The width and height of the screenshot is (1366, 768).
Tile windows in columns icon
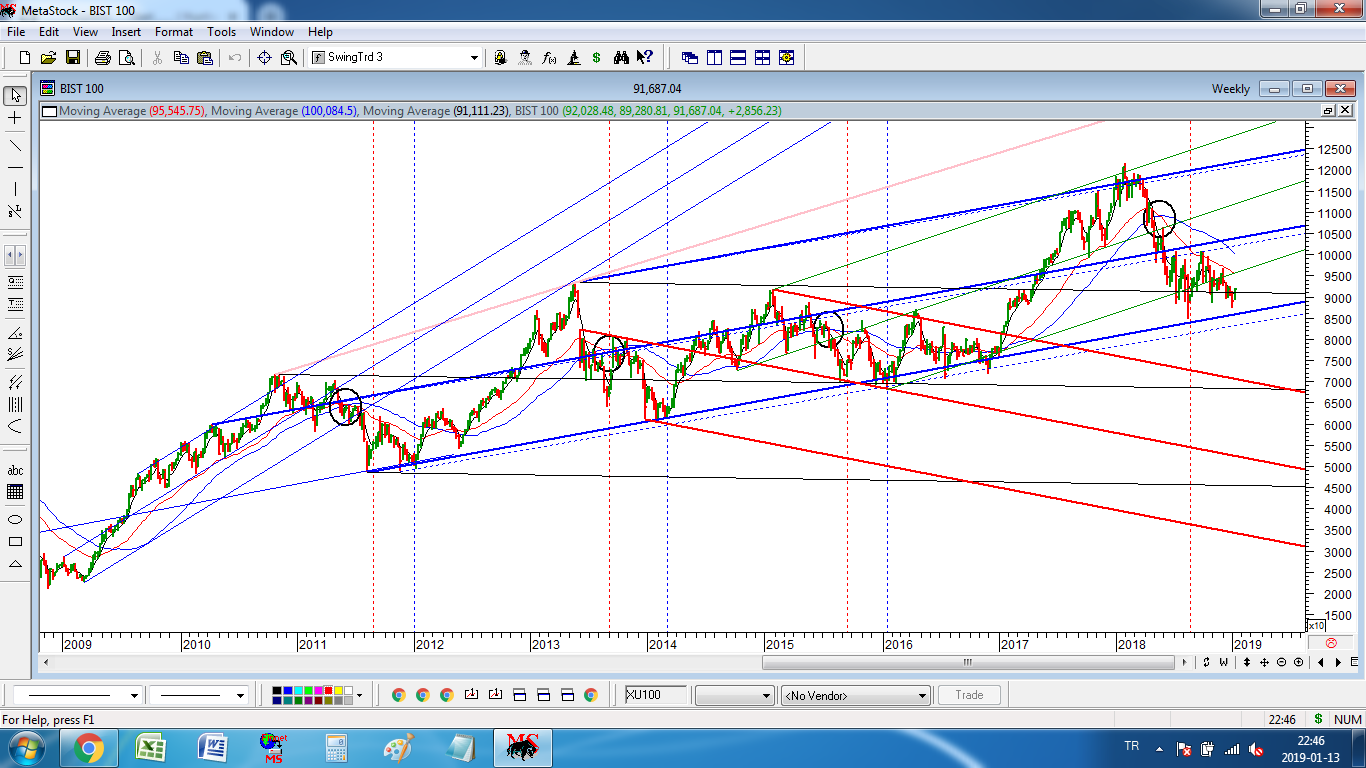pos(714,58)
